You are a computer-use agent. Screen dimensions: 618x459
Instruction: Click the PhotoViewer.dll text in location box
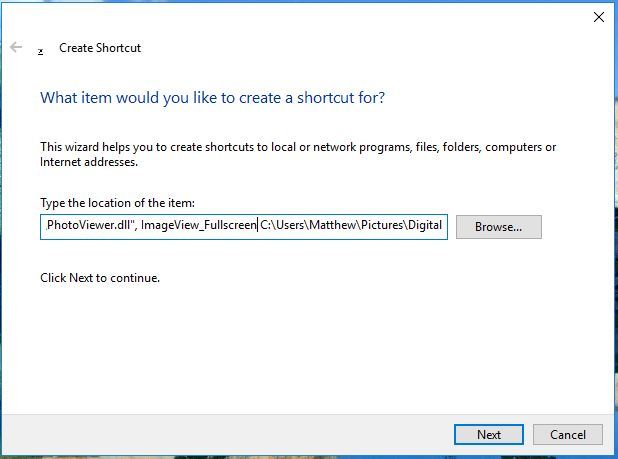coord(90,225)
